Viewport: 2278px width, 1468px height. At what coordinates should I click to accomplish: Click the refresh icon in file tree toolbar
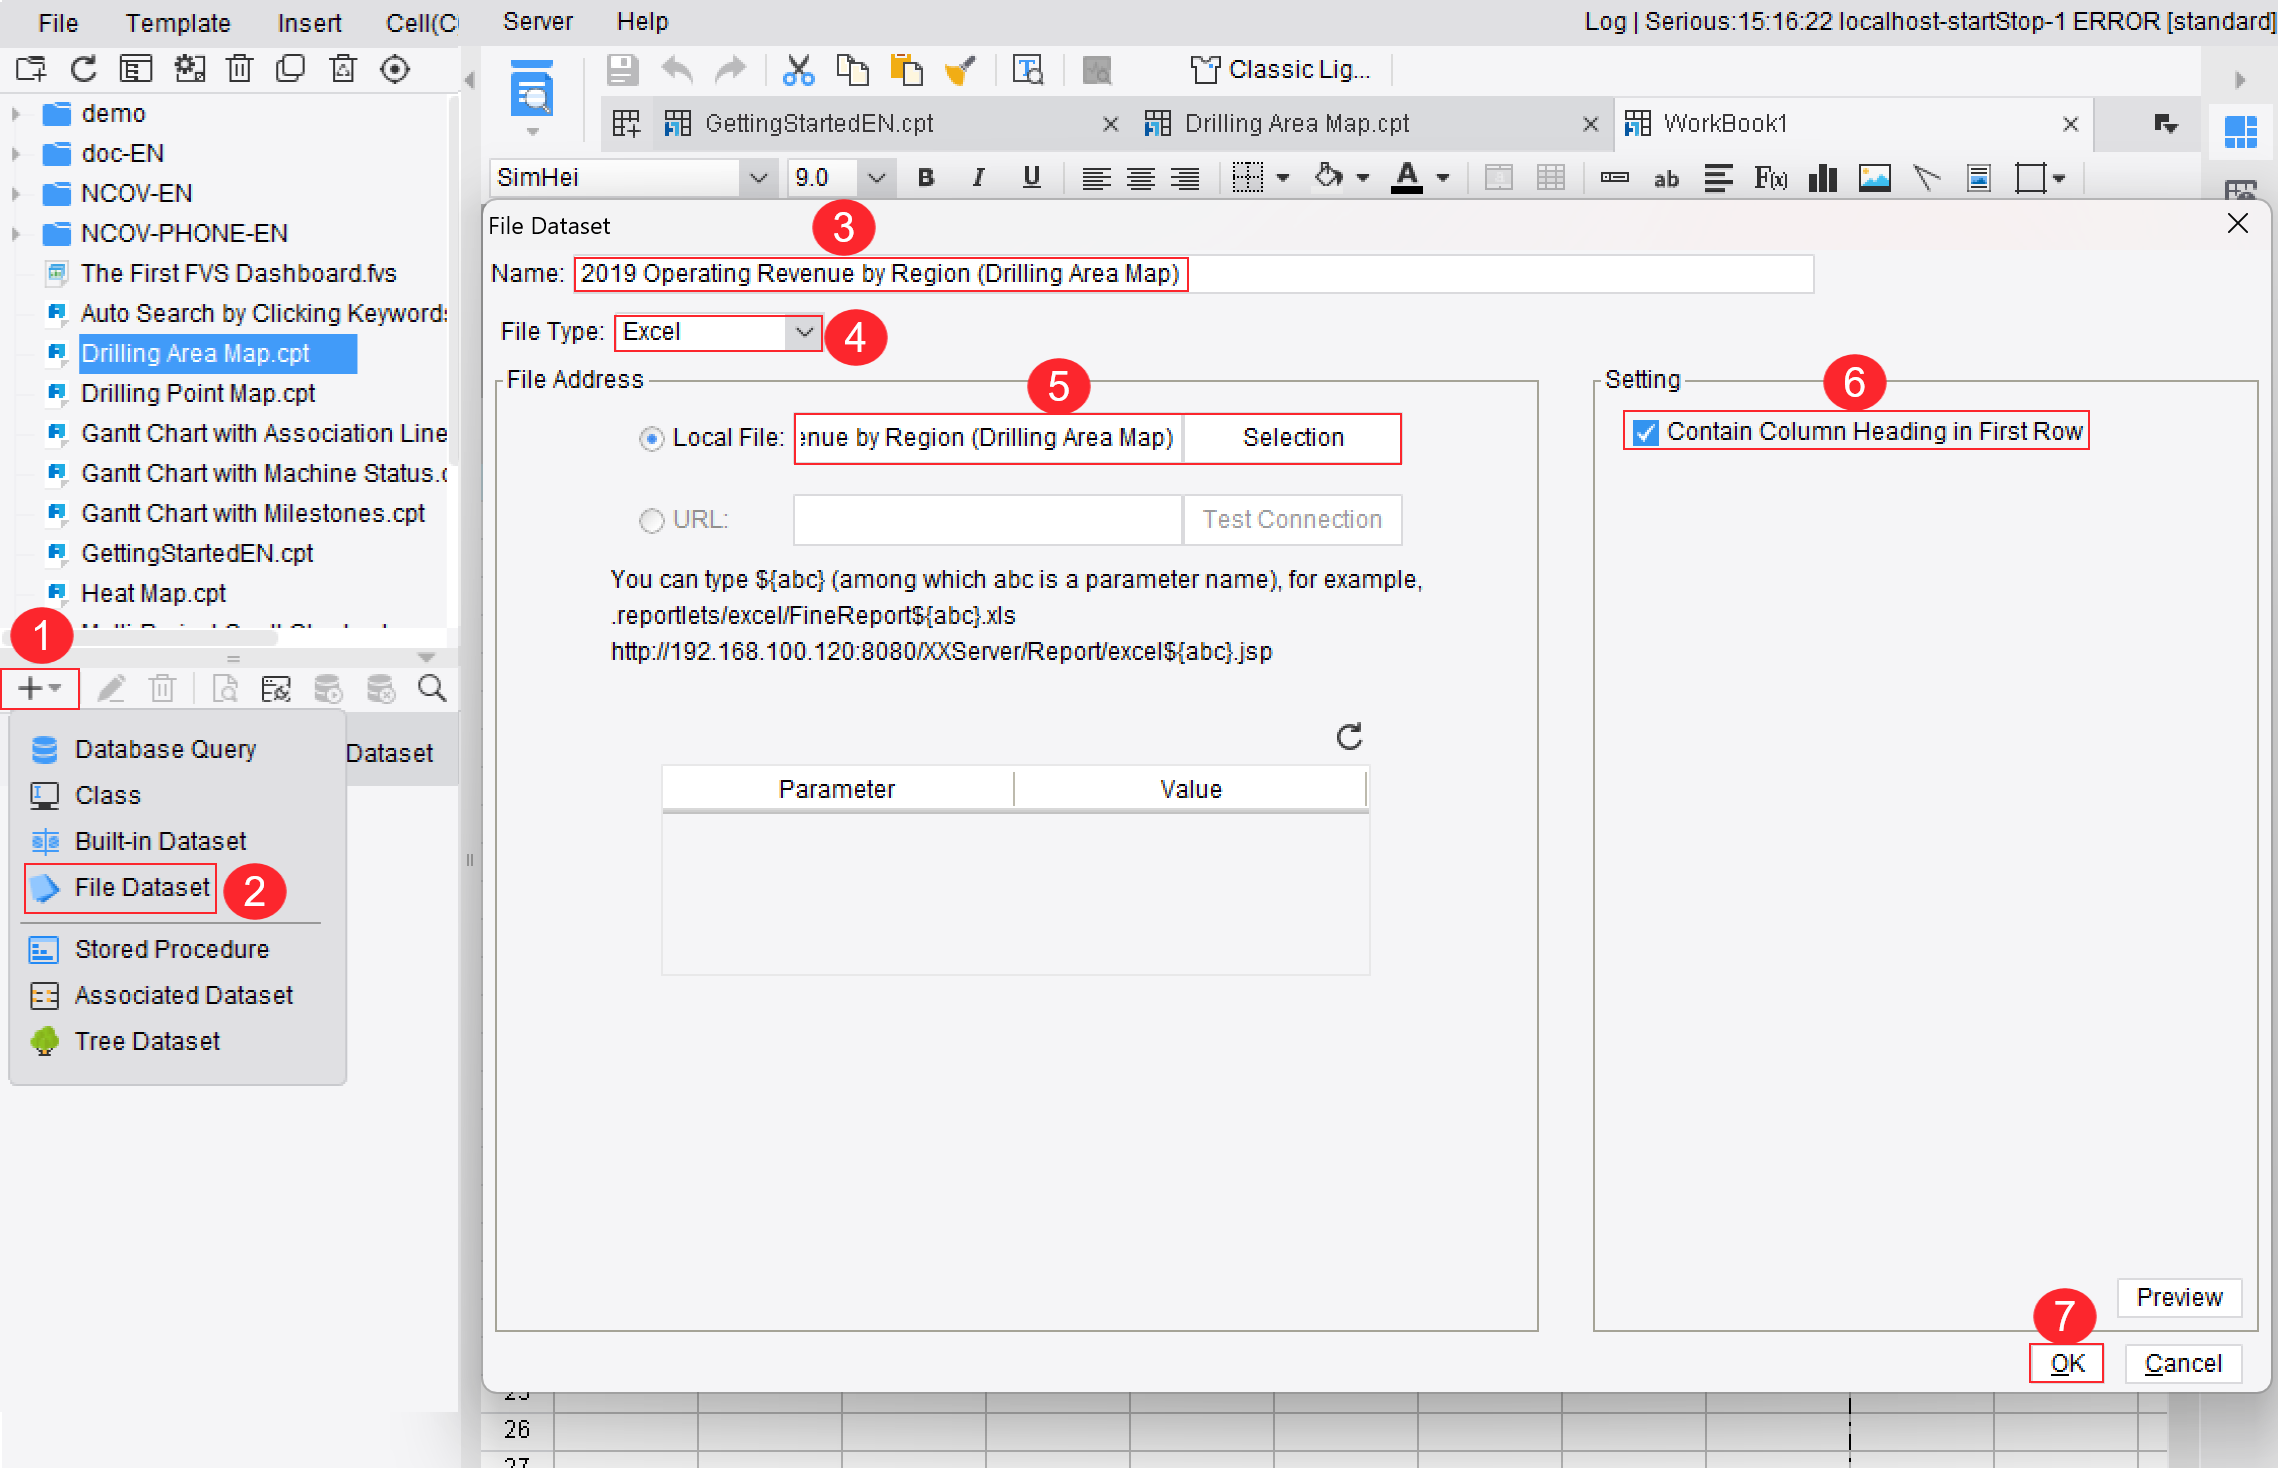pyautogui.click(x=84, y=69)
